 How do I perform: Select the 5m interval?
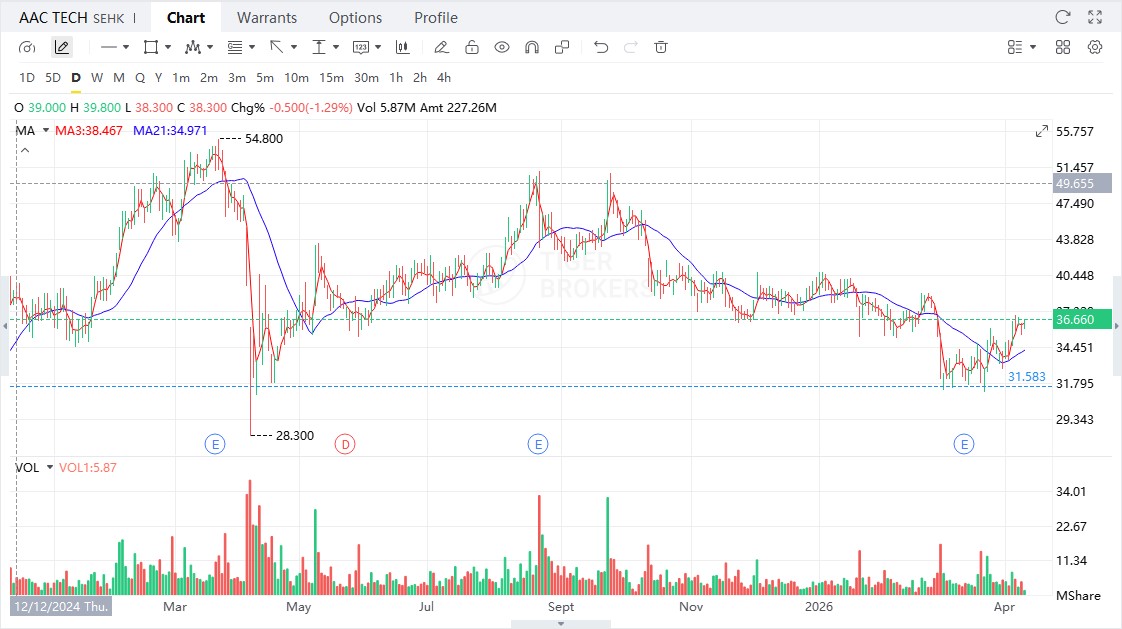point(265,77)
